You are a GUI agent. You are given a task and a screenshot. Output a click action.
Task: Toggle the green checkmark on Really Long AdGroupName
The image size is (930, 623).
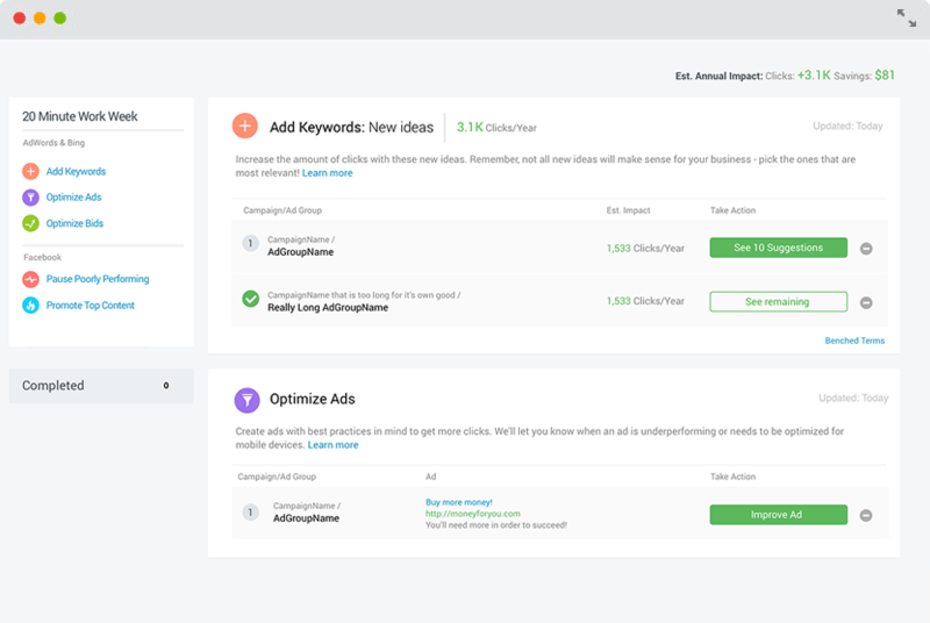point(251,298)
